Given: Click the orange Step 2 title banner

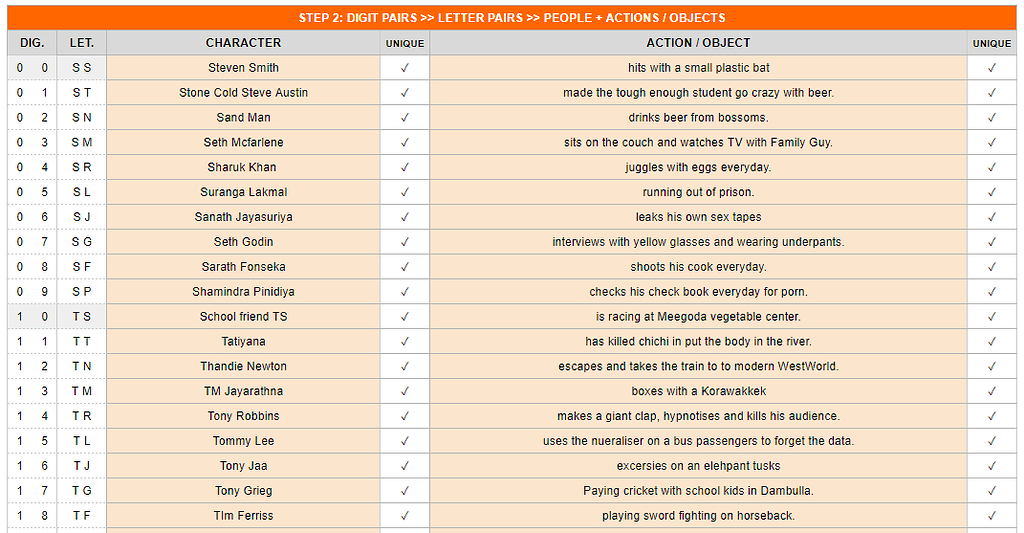Looking at the screenshot, I should [x=512, y=17].
